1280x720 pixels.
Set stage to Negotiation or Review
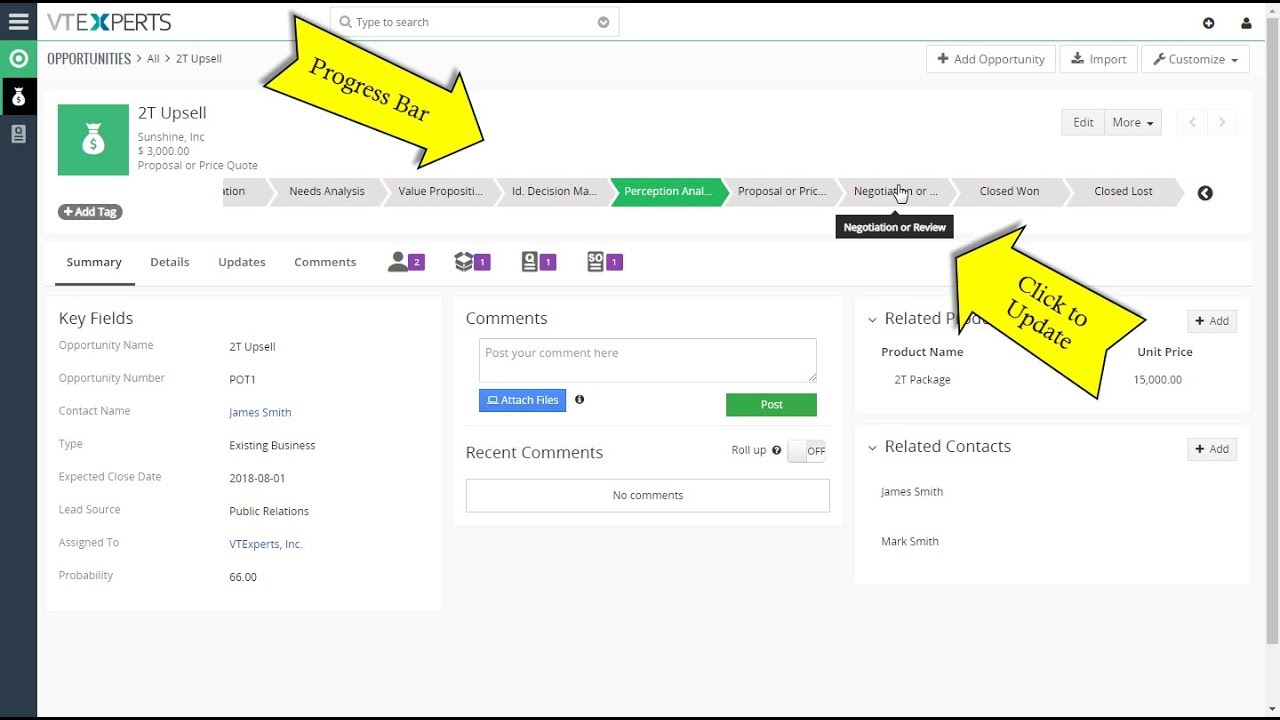(x=896, y=192)
